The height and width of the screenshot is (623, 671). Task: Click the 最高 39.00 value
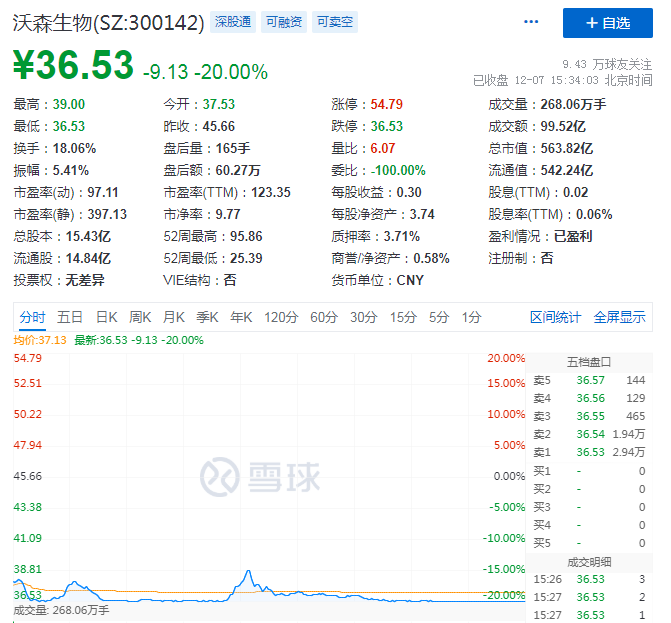coord(68,104)
